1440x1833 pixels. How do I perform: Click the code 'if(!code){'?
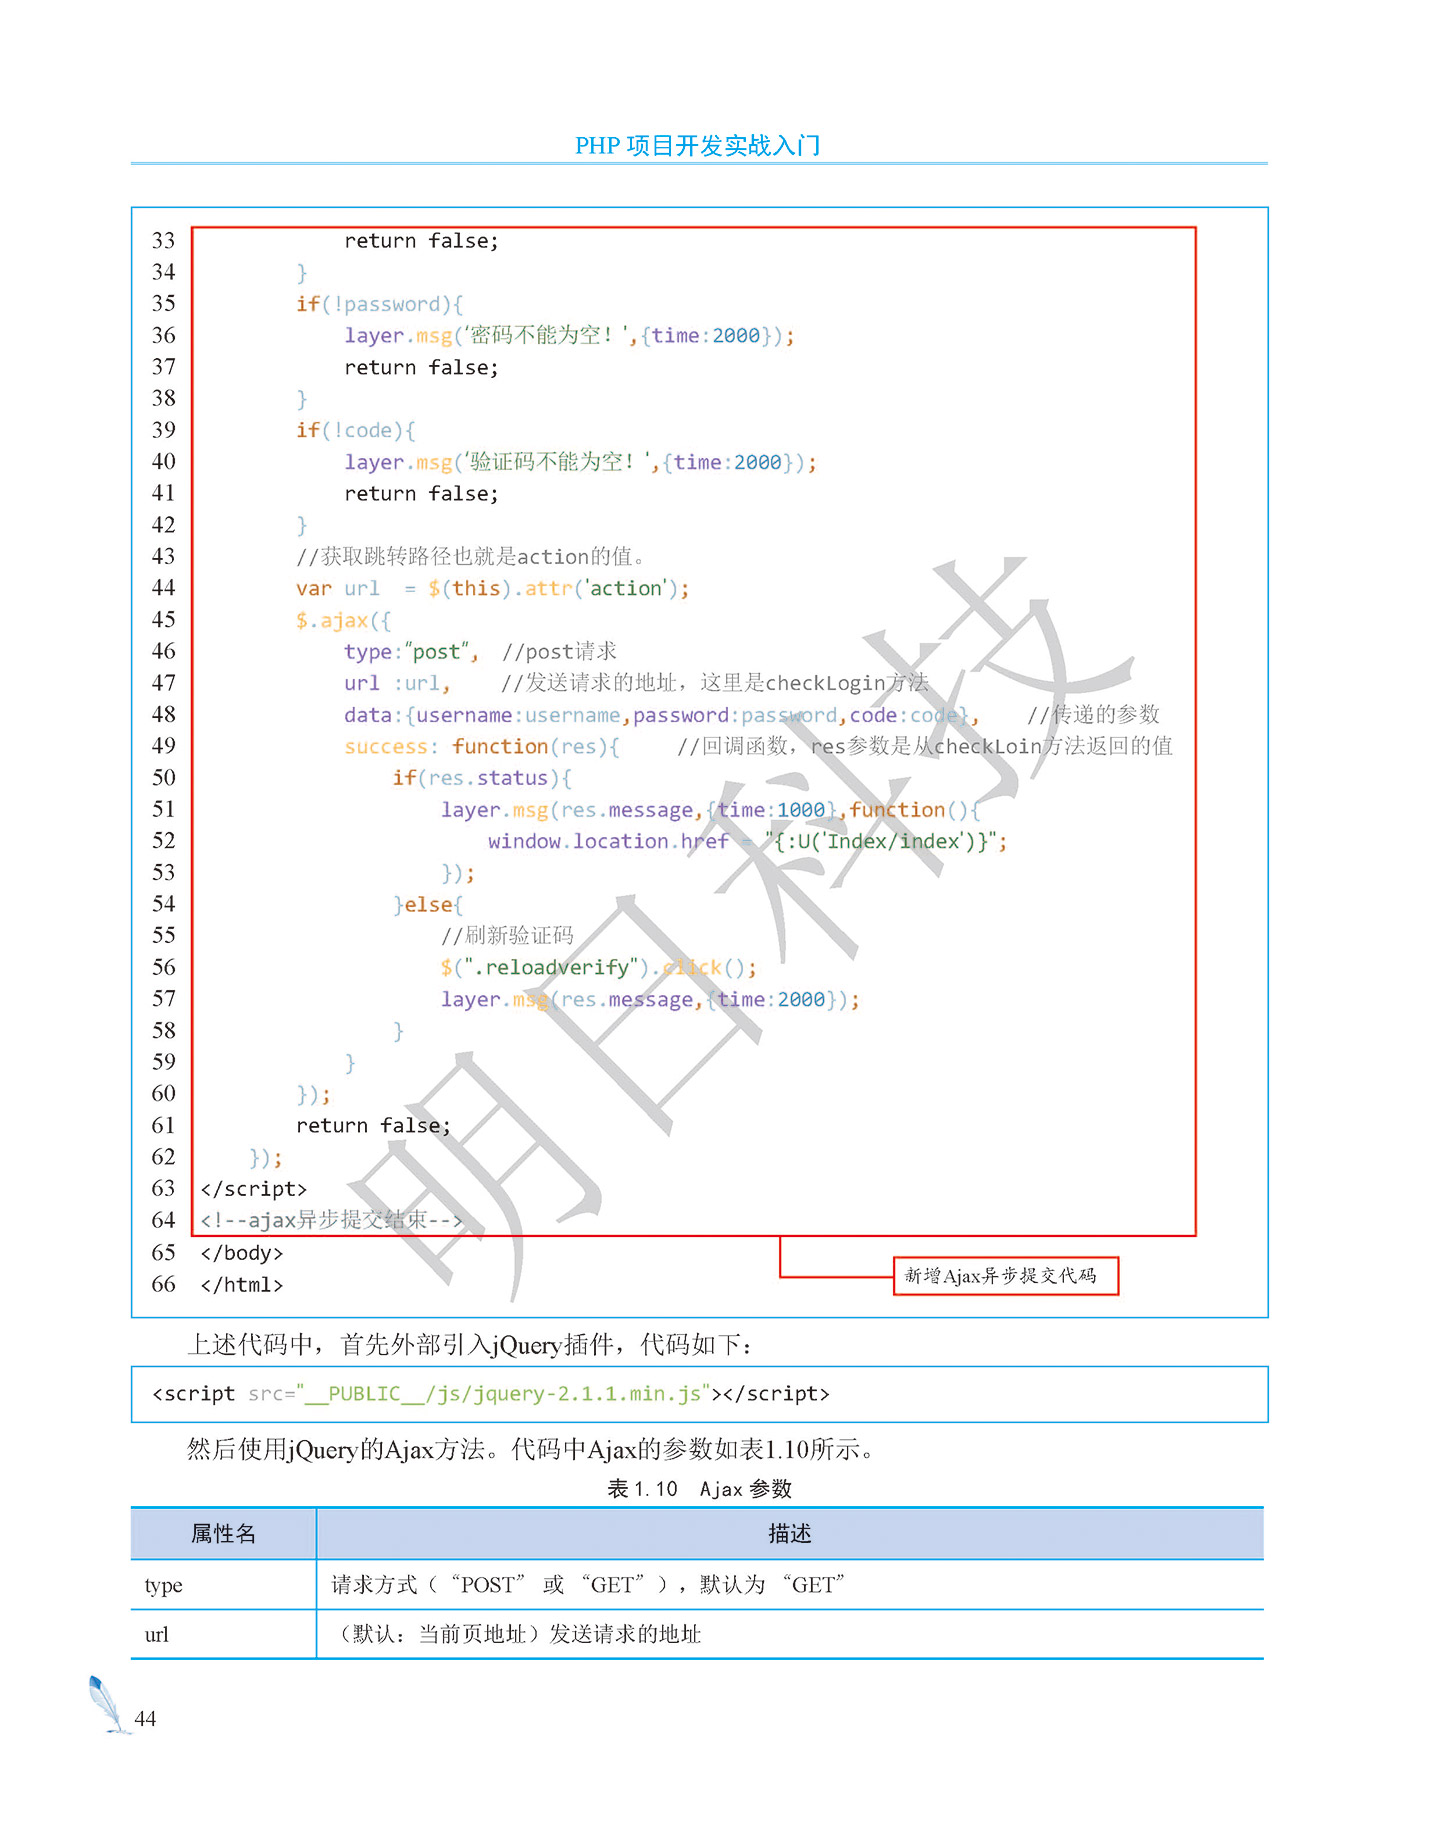355,430
